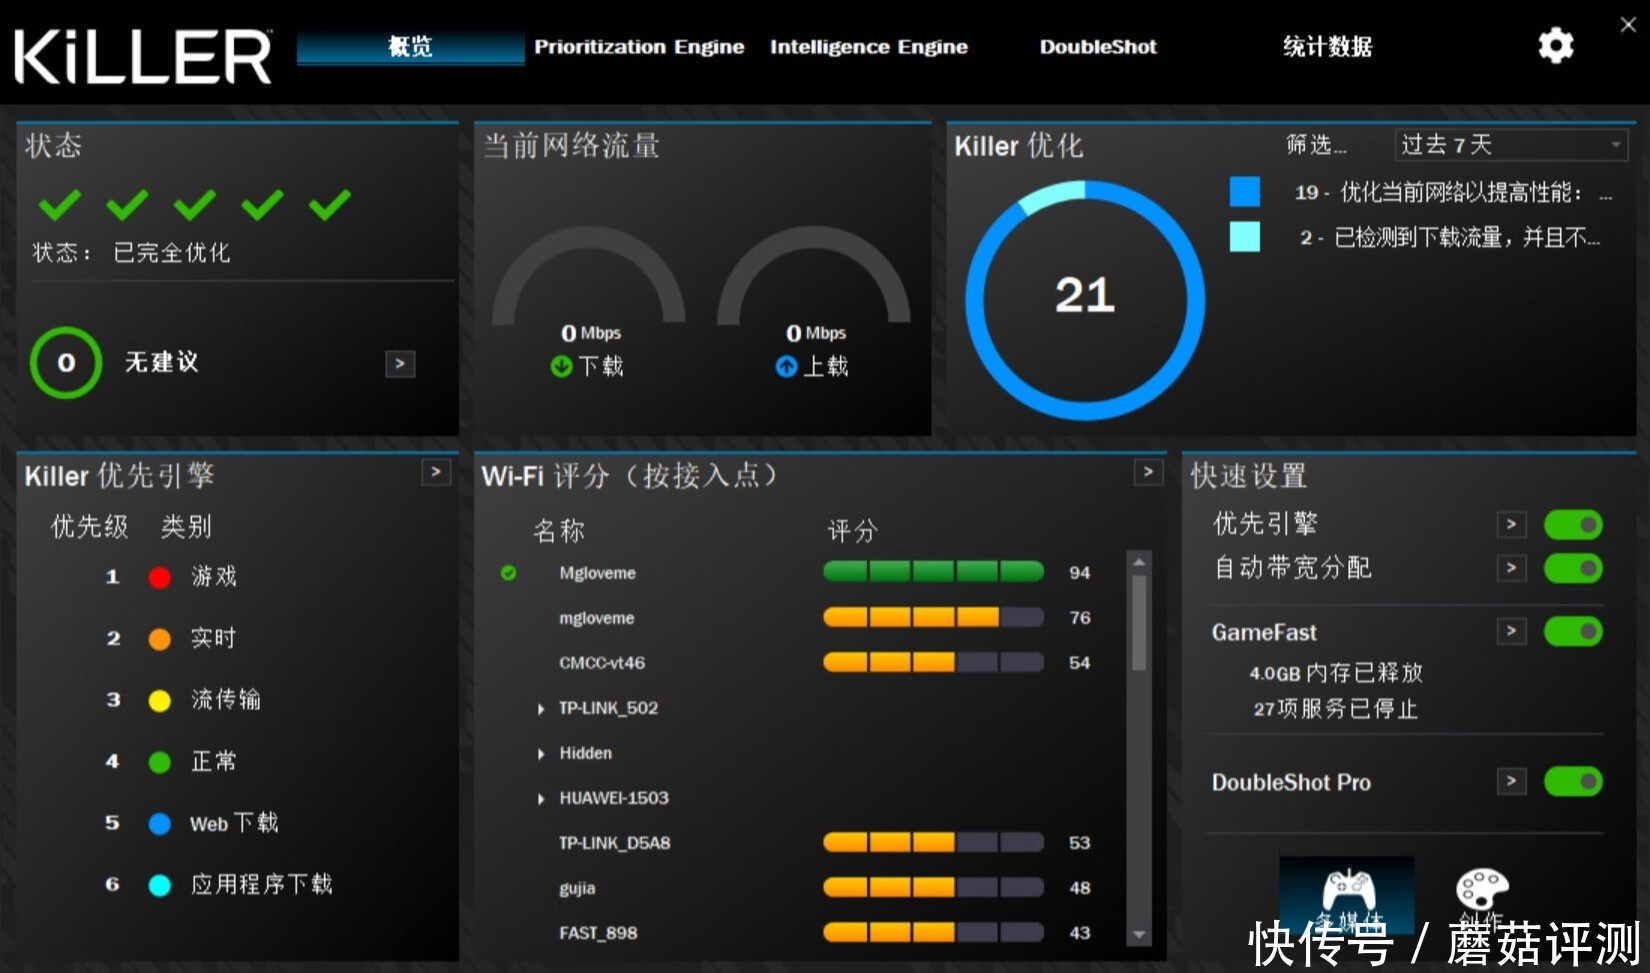1650x973 pixels.
Task: Open the settings gear icon
Action: tap(1555, 46)
